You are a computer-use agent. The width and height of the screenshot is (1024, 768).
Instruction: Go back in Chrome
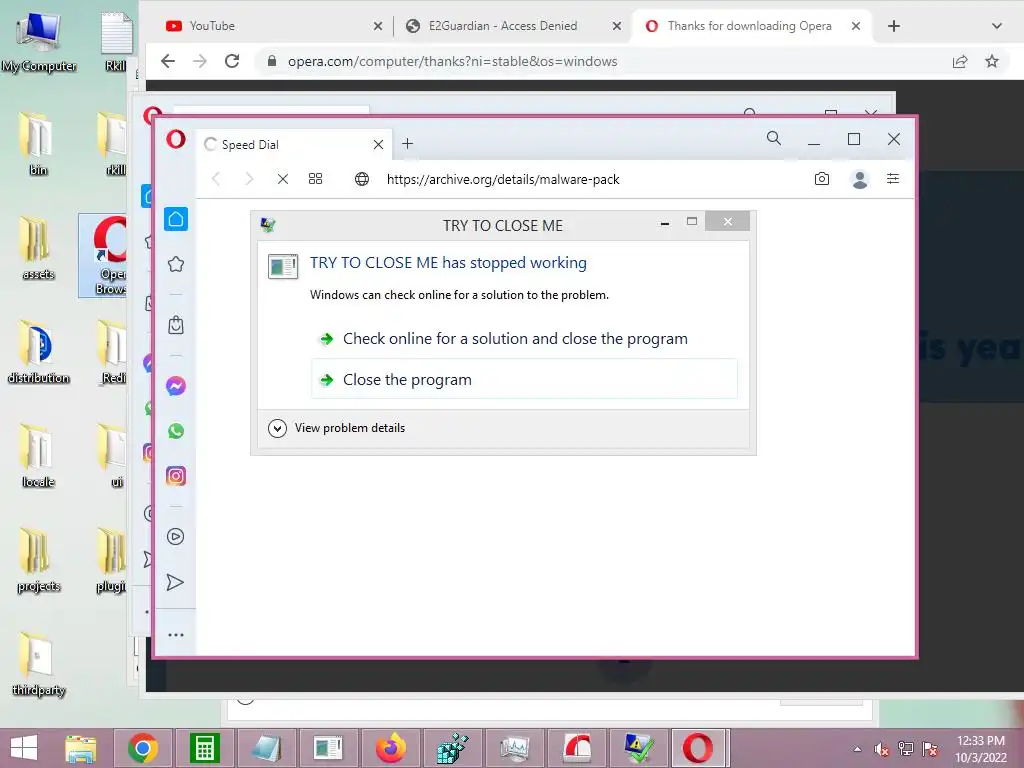coord(168,61)
